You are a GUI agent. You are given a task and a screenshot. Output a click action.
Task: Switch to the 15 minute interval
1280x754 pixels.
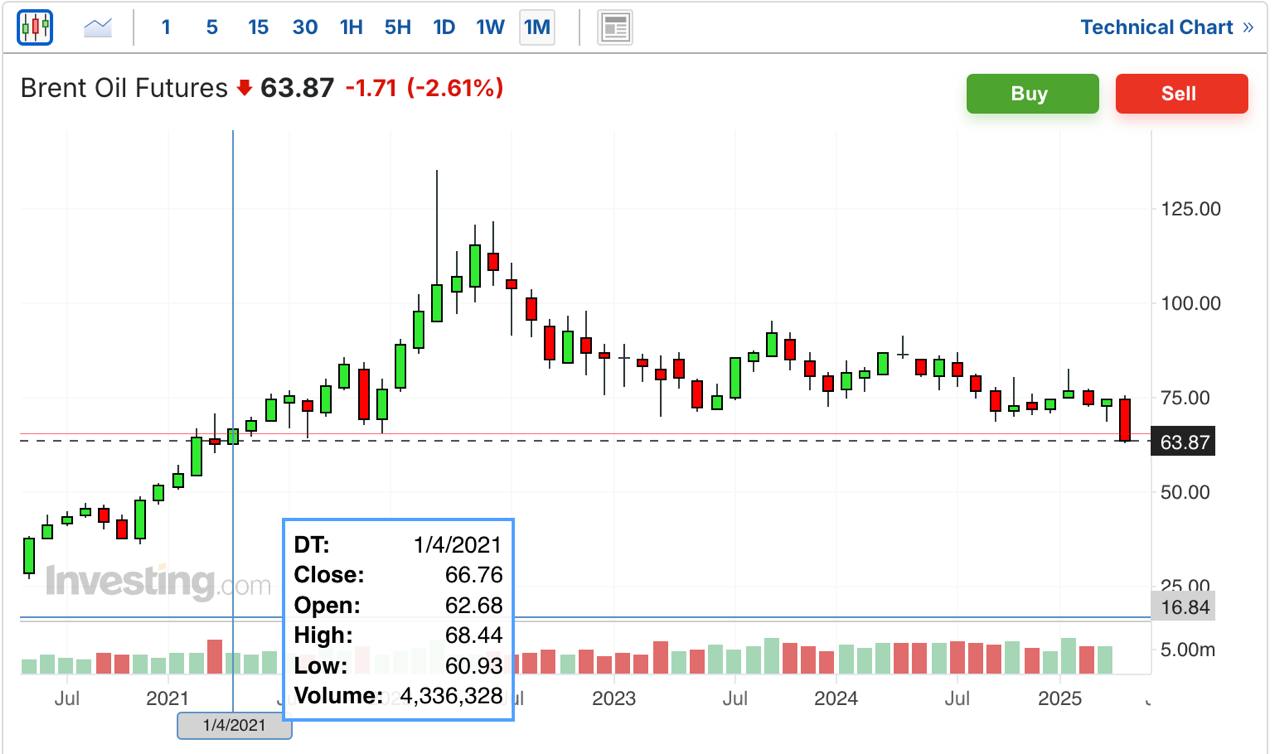[x=258, y=27]
